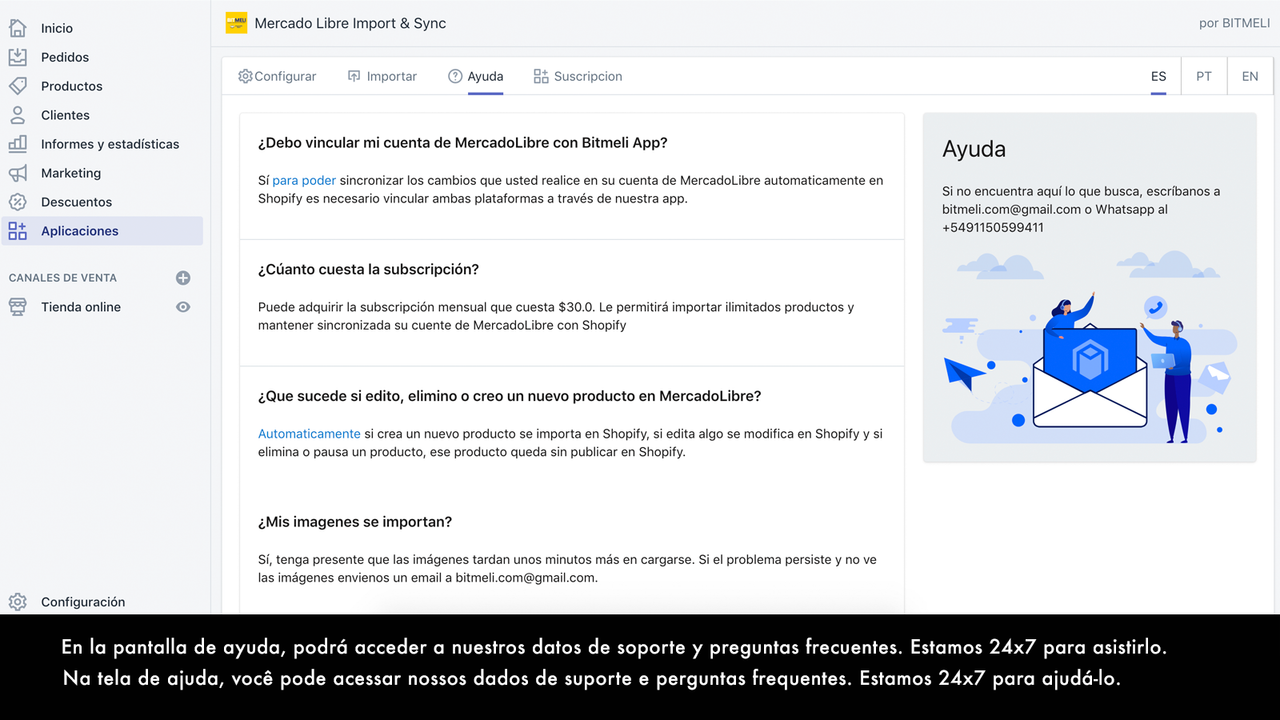Switch language to PT
The height and width of the screenshot is (720, 1280).
point(1204,76)
